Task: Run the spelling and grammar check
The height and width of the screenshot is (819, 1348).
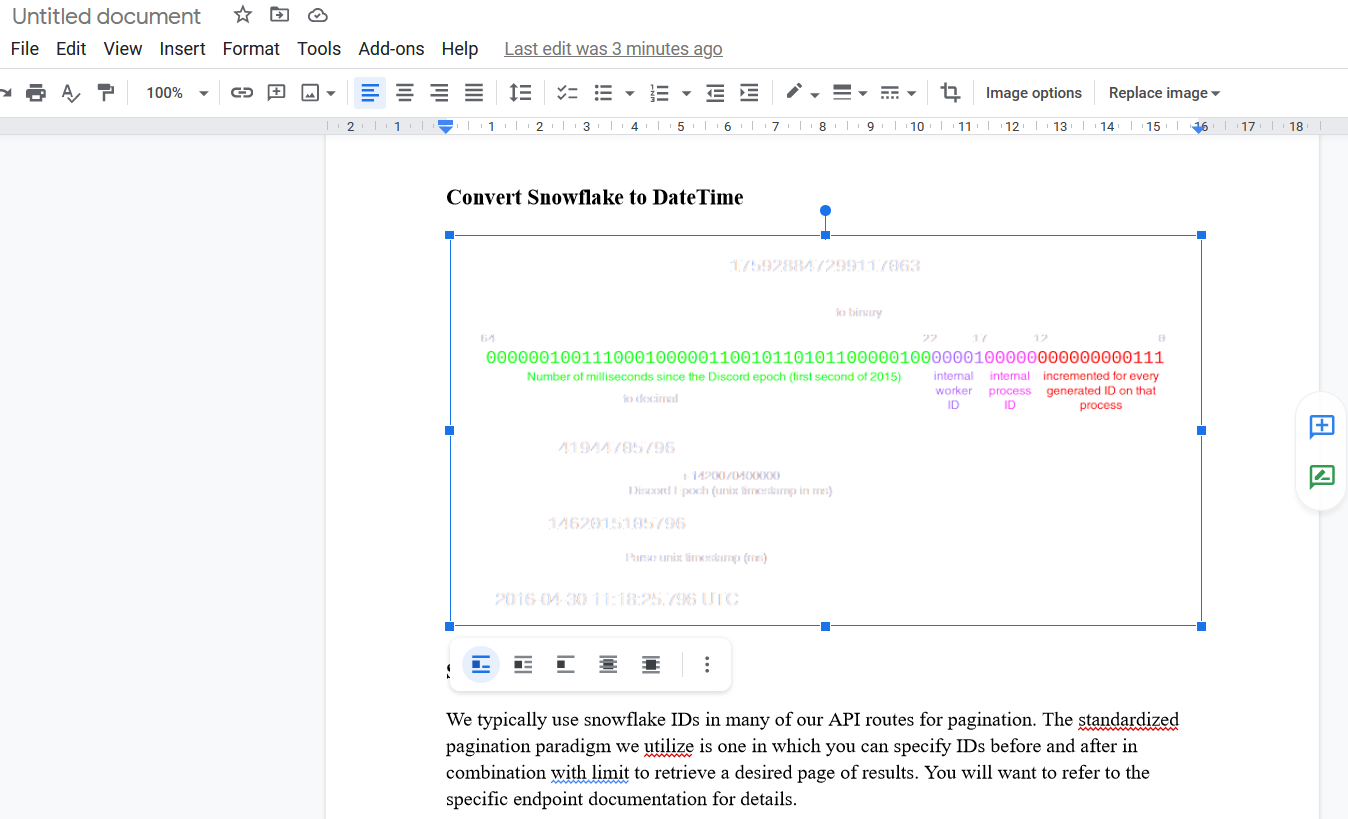Action: [69, 92]
